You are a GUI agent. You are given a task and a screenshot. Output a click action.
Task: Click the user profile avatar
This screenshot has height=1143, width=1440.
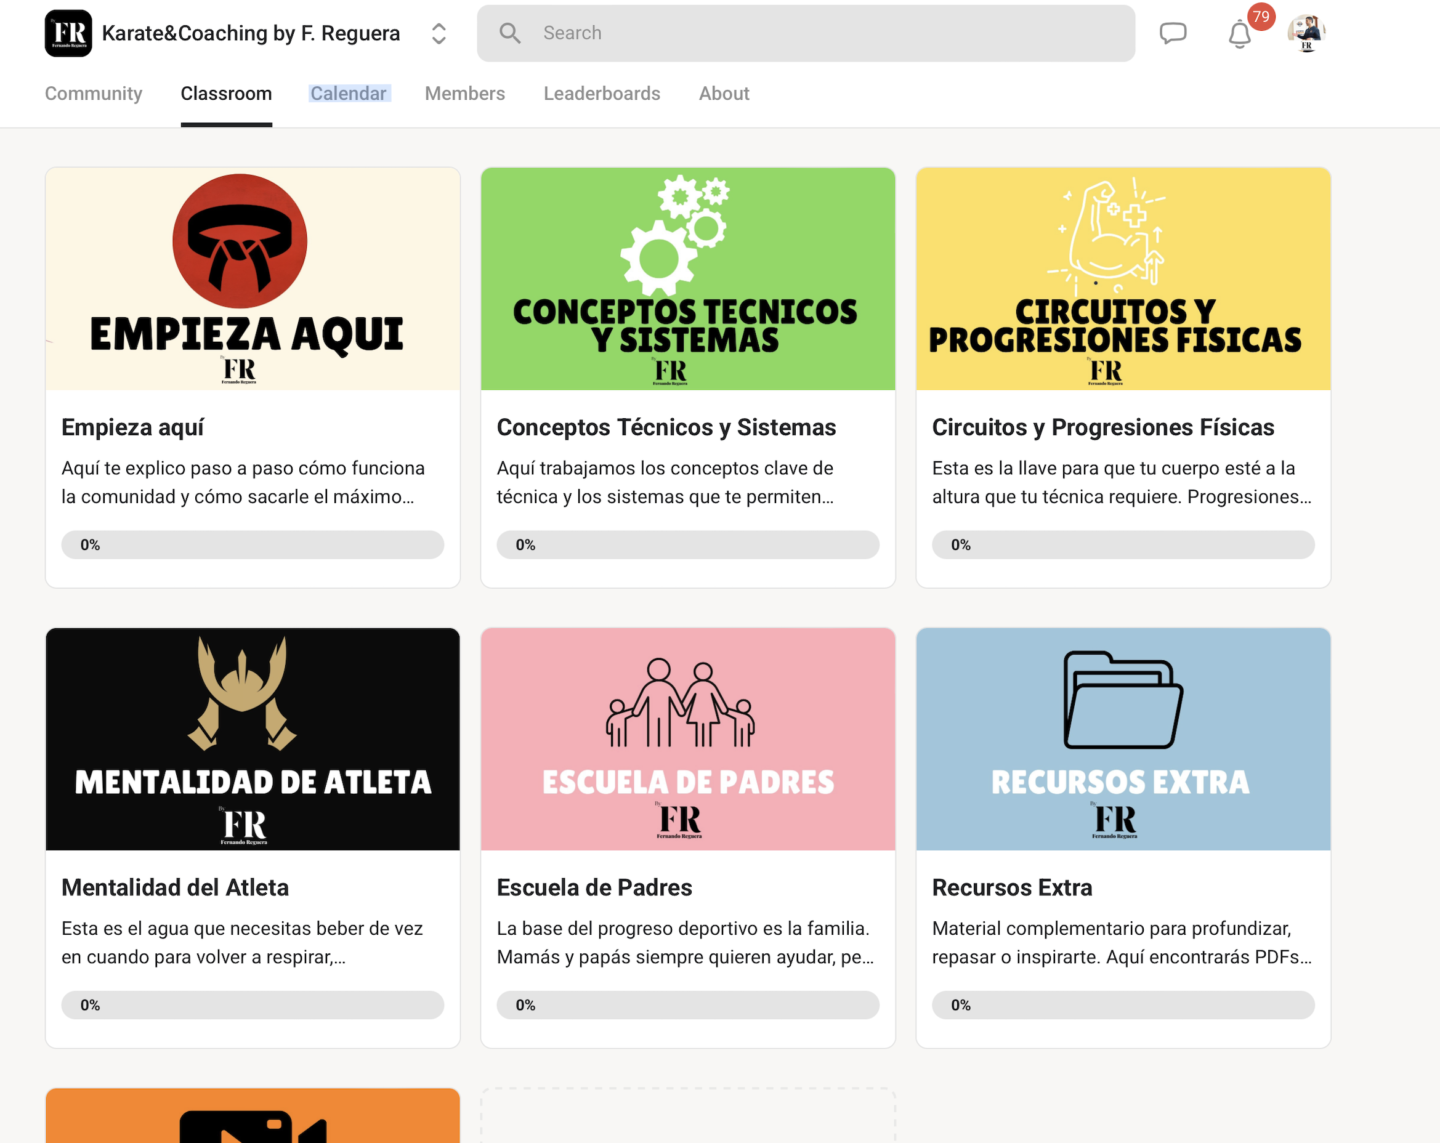coord(1306,33)
